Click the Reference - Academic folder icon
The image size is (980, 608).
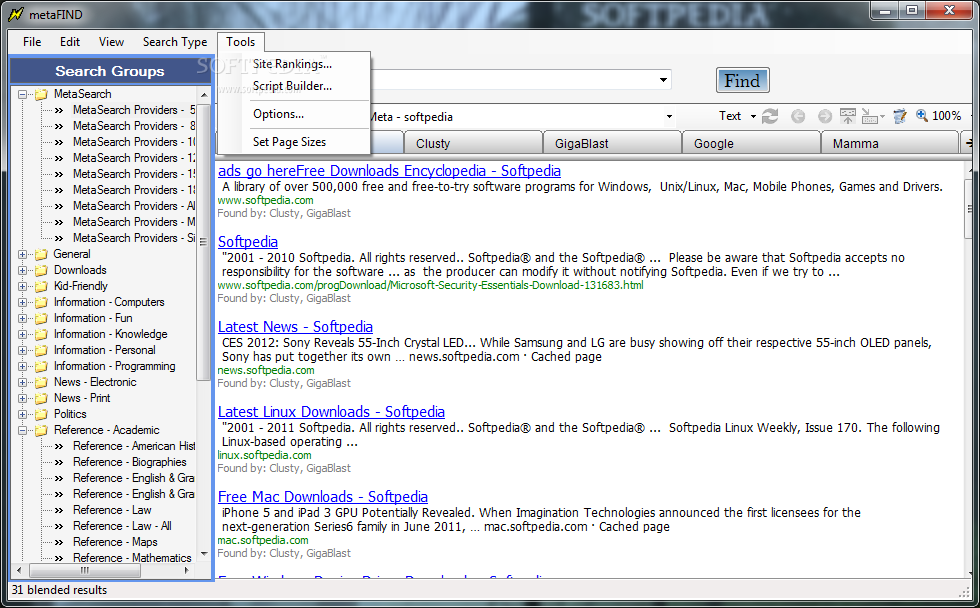[41, 431]
